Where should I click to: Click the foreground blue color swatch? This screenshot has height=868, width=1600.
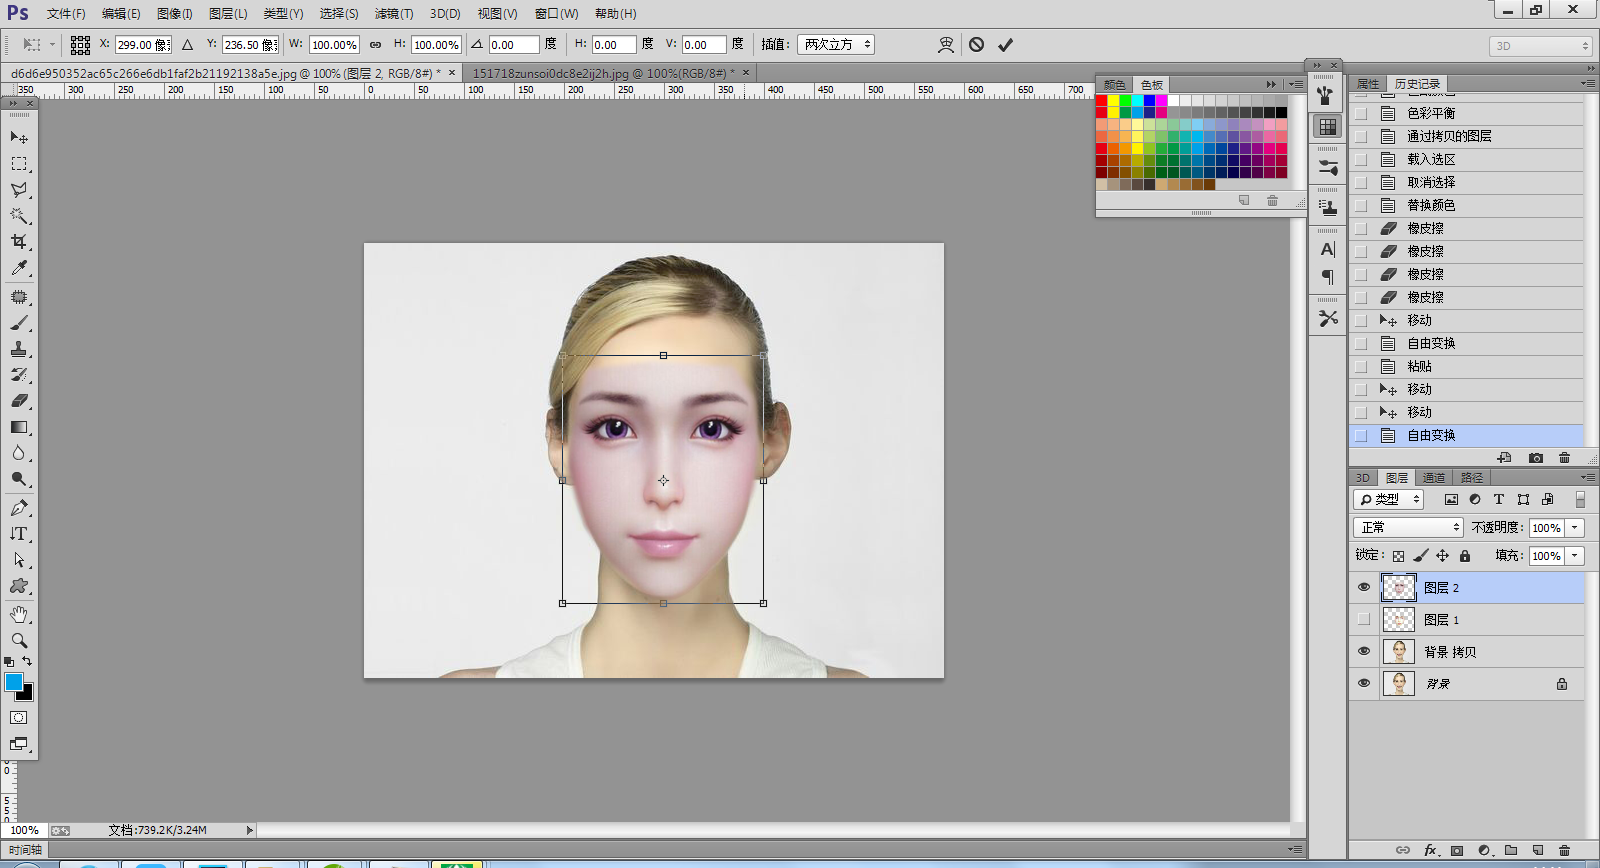pyautogui.click(x=14, y=682)
